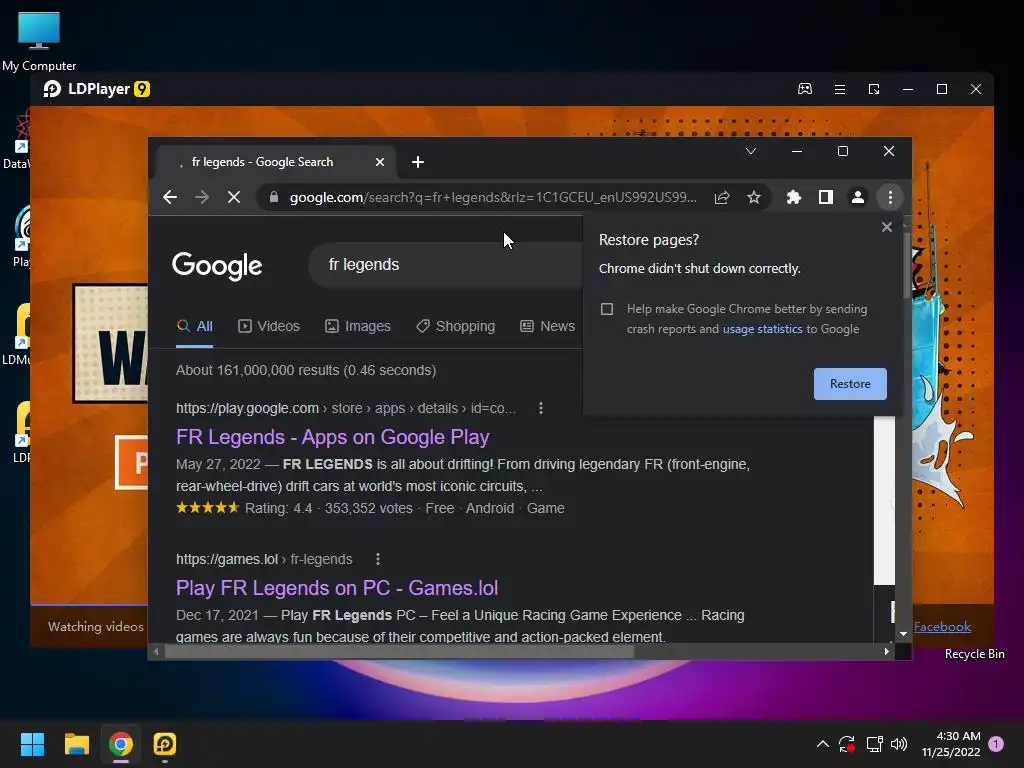Click the Chrome address bar URL
This screenshot has width=1024, height=768.
pos(493,197)
